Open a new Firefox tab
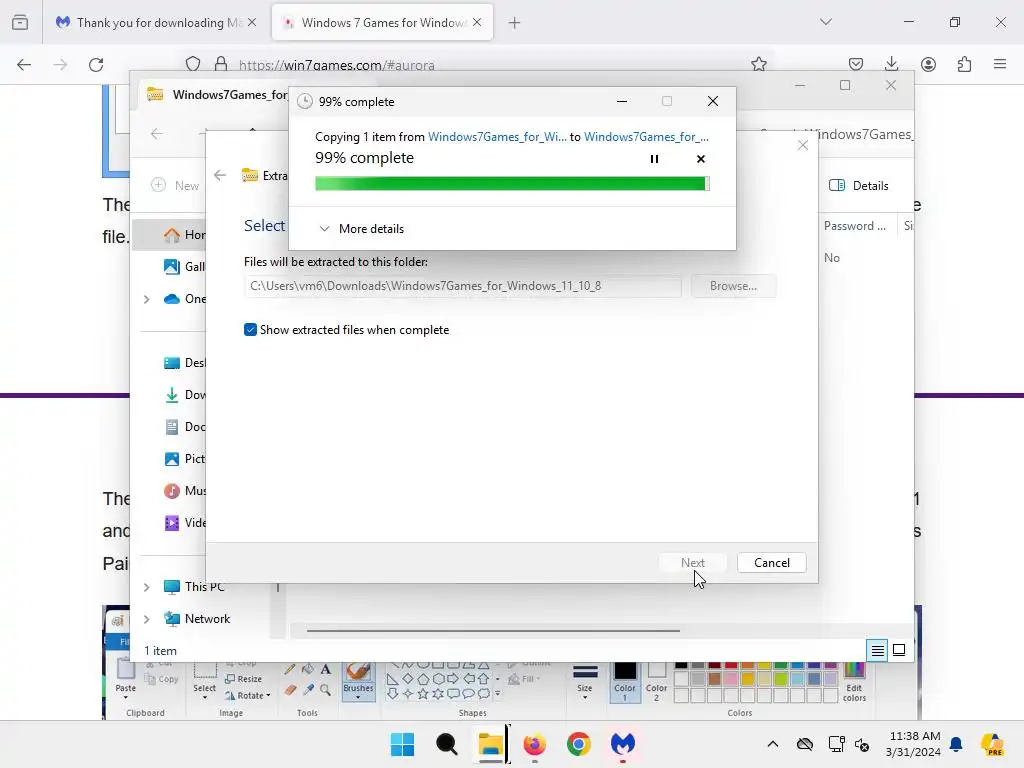Screen dimensions: 1024x768 (x=515, y=23)
